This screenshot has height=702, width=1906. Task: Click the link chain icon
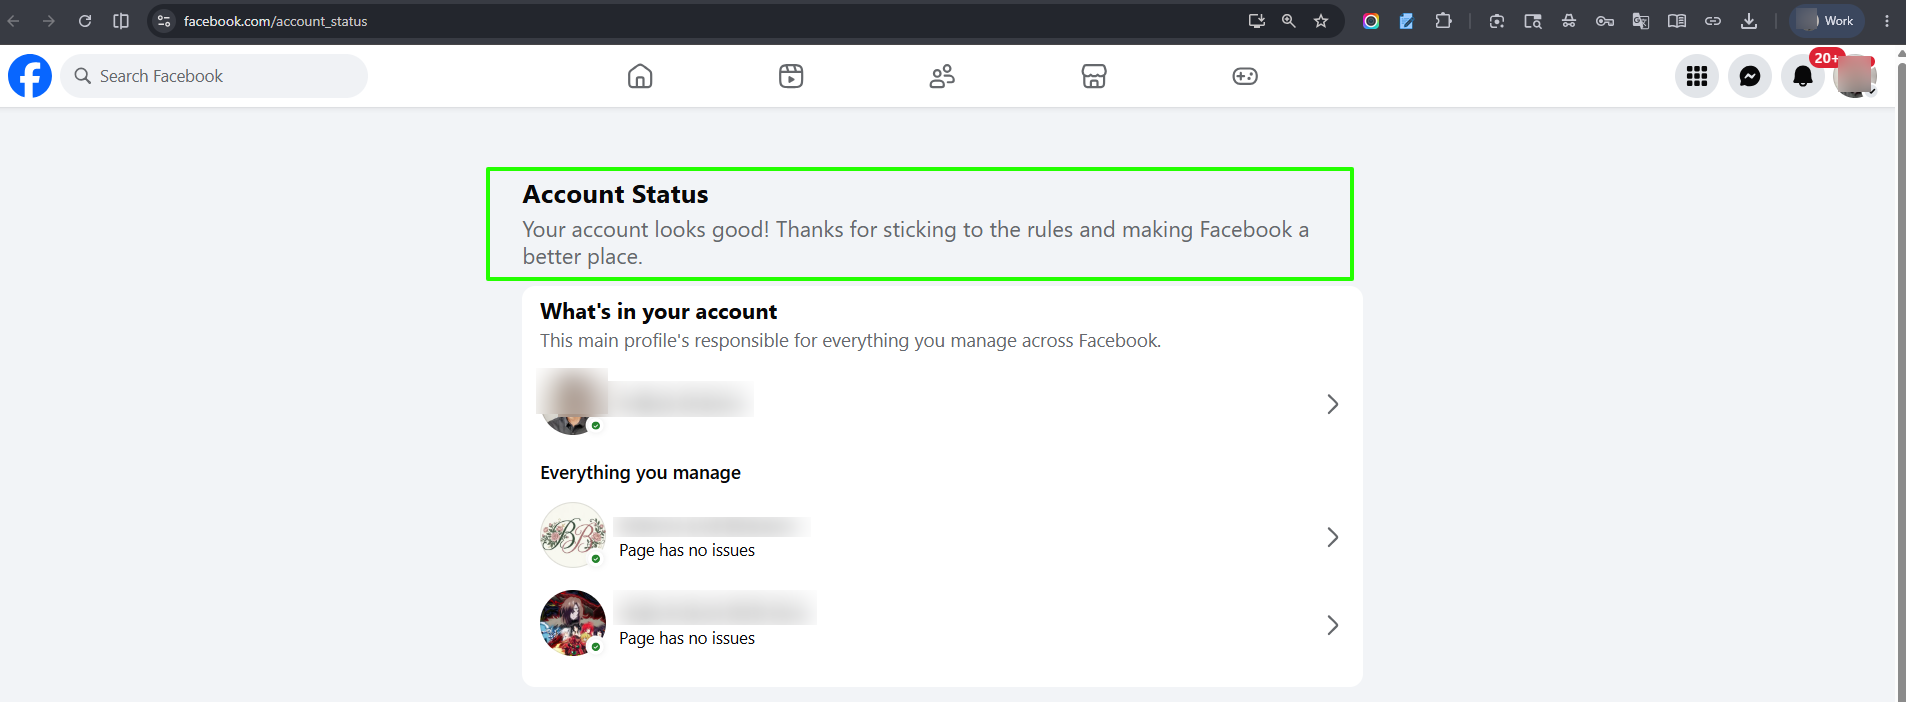tap(1713, 21)
